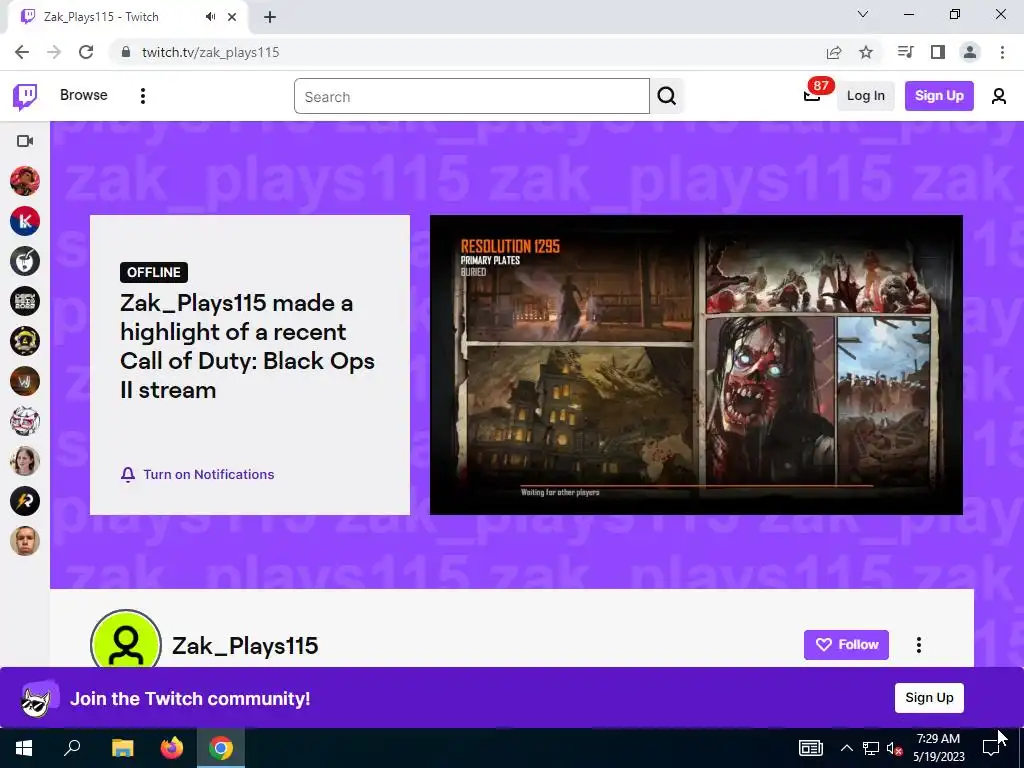Click the sunglasses mascot in community banner
This screenshot has height=768, width=1024.
click(x=39, y=697)
